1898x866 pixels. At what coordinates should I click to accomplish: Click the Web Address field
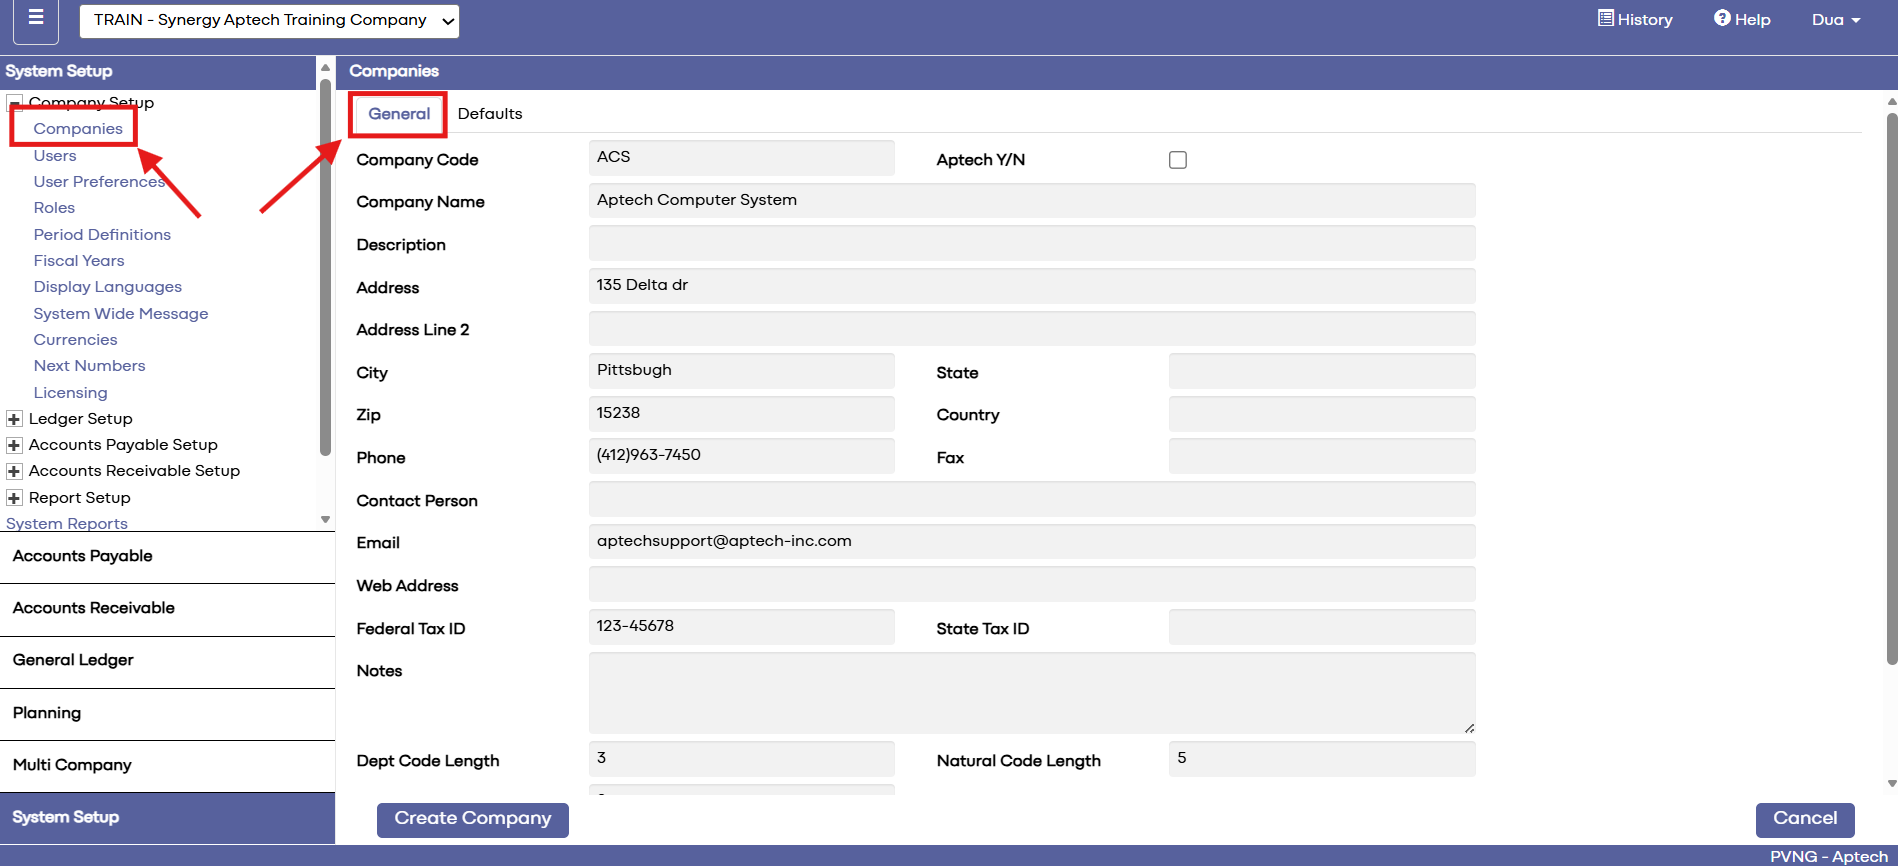[x=1032, y=584]
